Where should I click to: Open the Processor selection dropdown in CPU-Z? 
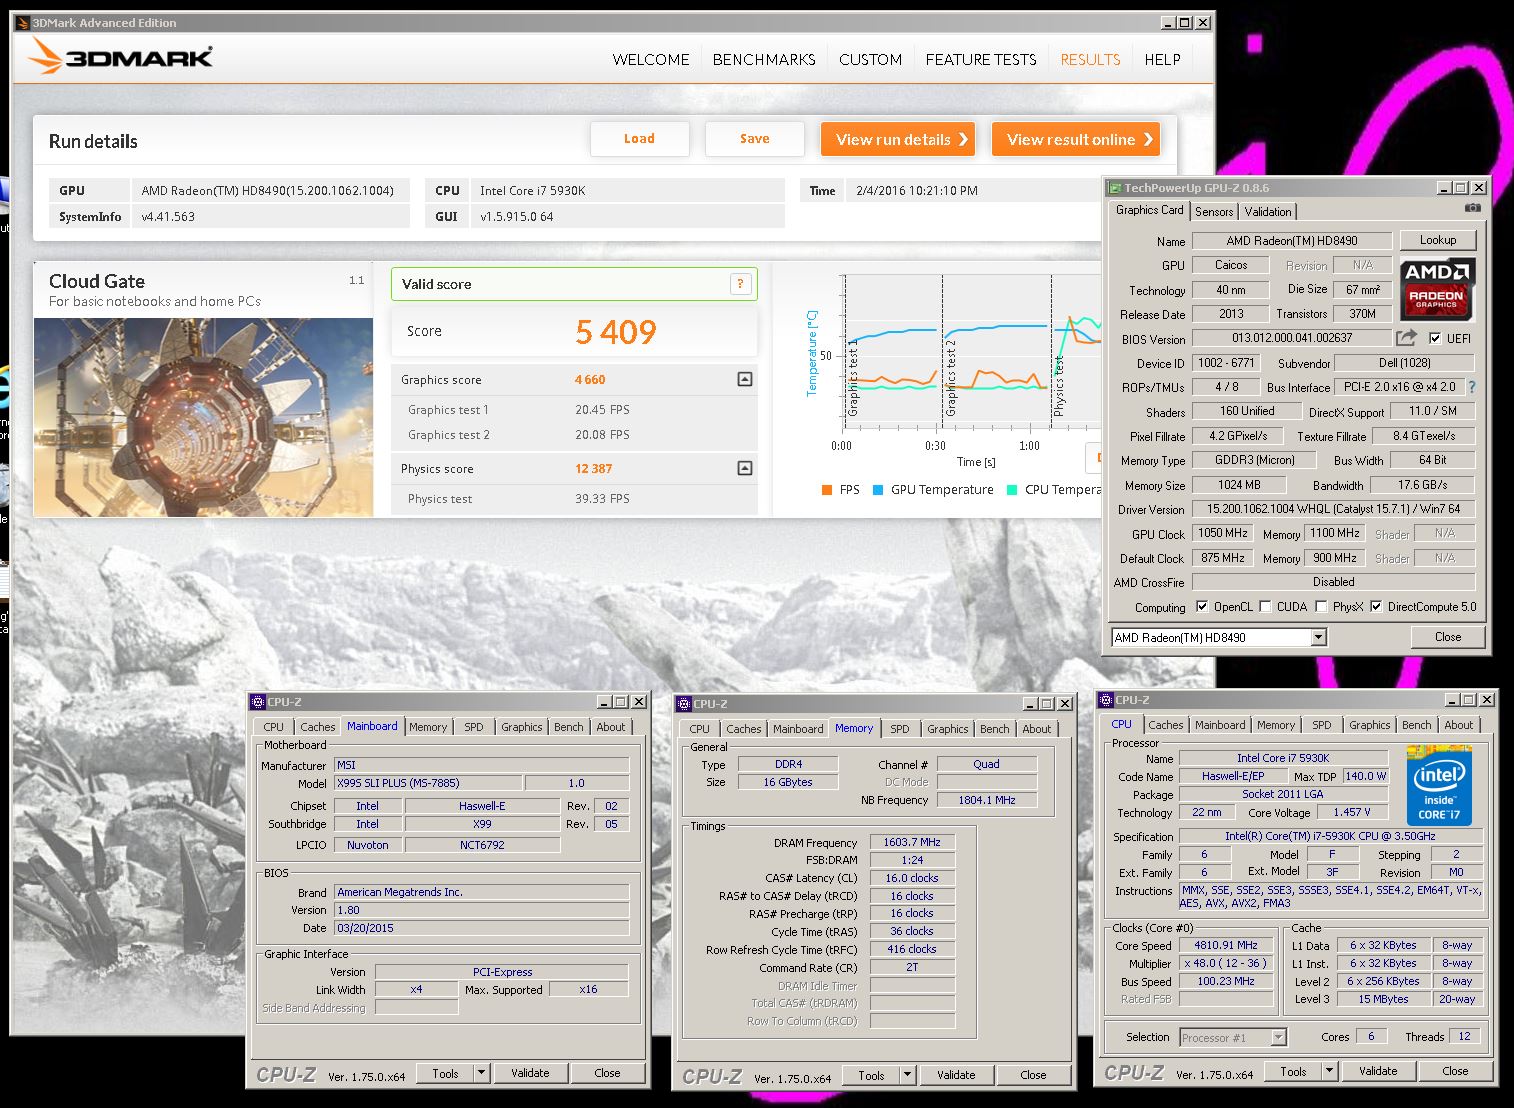(x=1278, y=1038)
